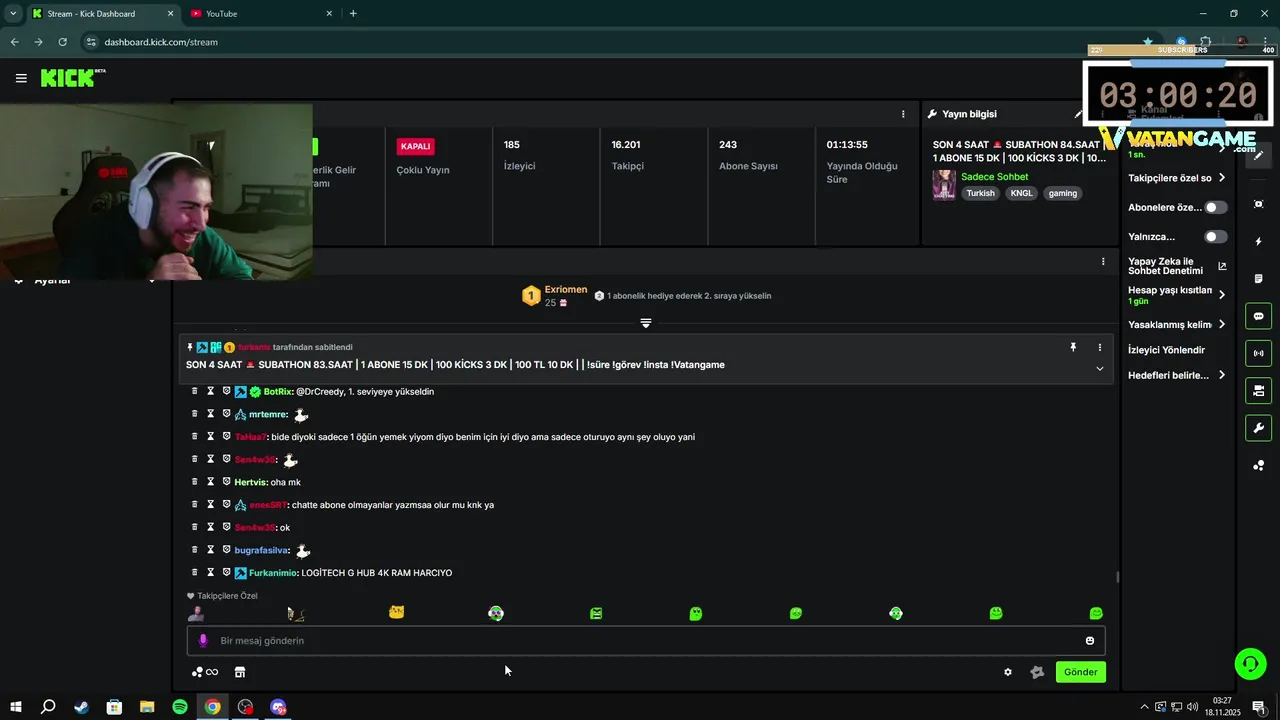This screenshot has height=720, width=1280.
Task: Delete BotRix's message with the trash icon
Action: coord(195,391)
